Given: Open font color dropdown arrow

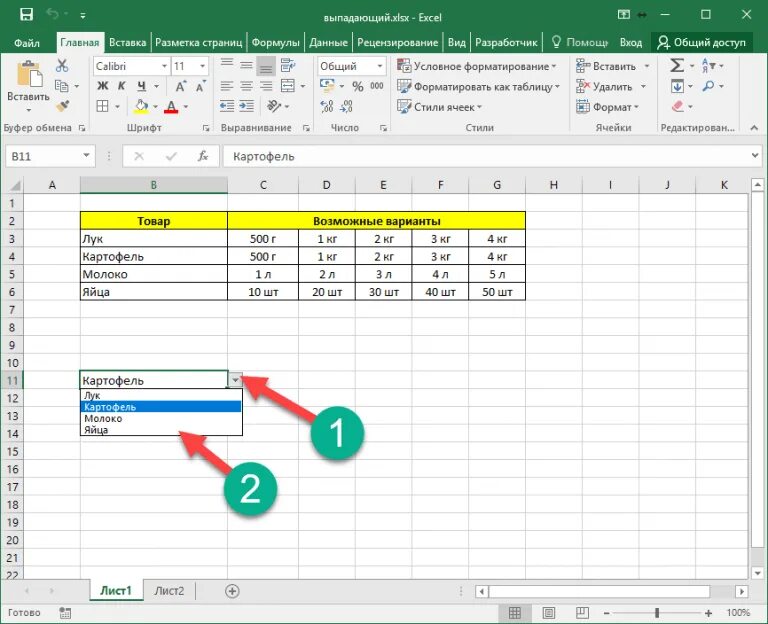Looking at the screenshot, I should click(x=186, y=106).
